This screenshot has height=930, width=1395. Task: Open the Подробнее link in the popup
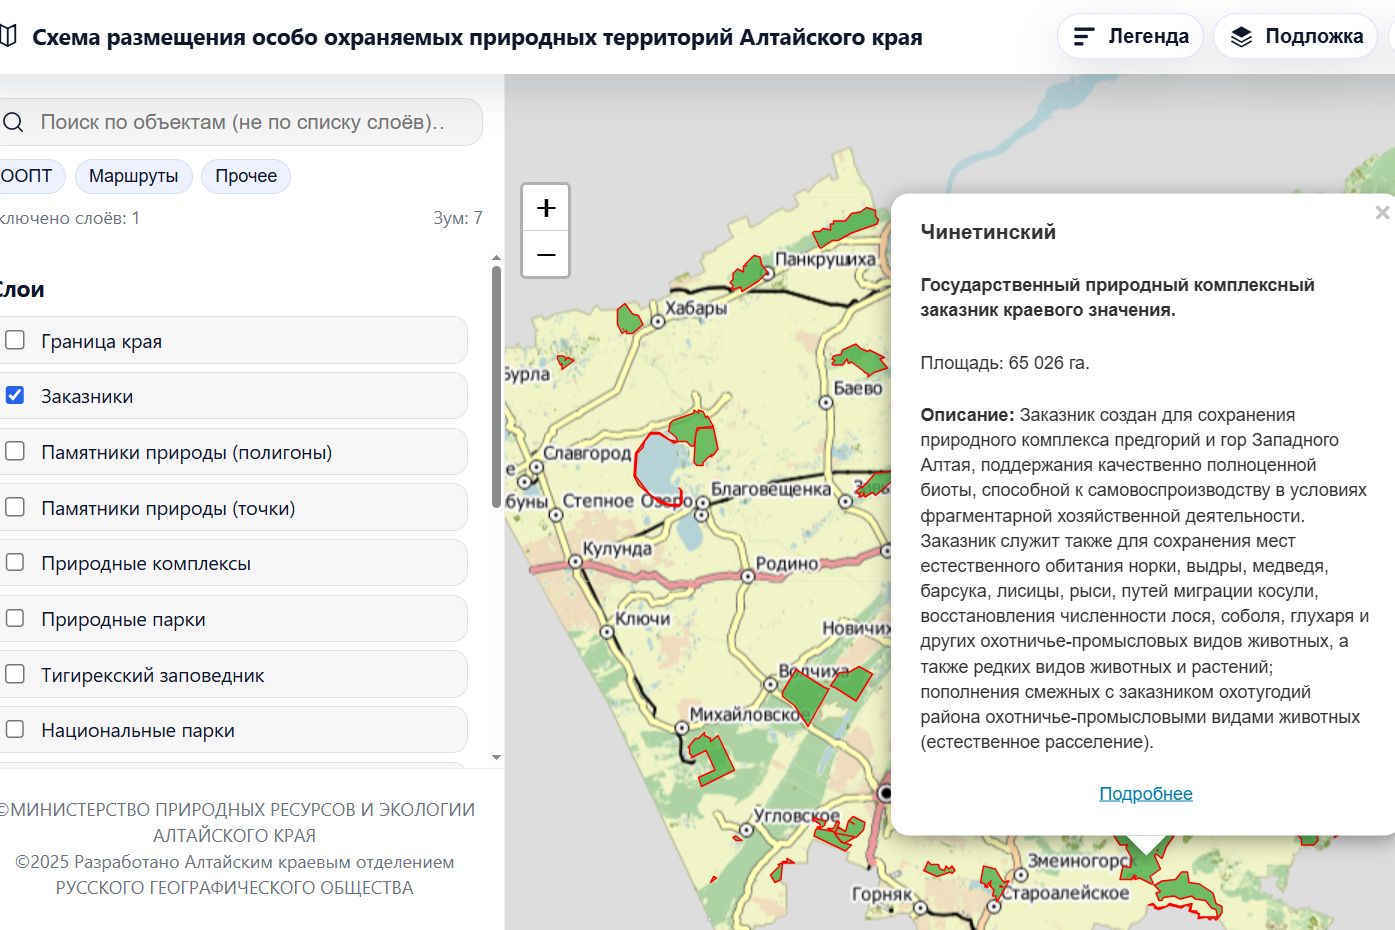point(1145,792)
